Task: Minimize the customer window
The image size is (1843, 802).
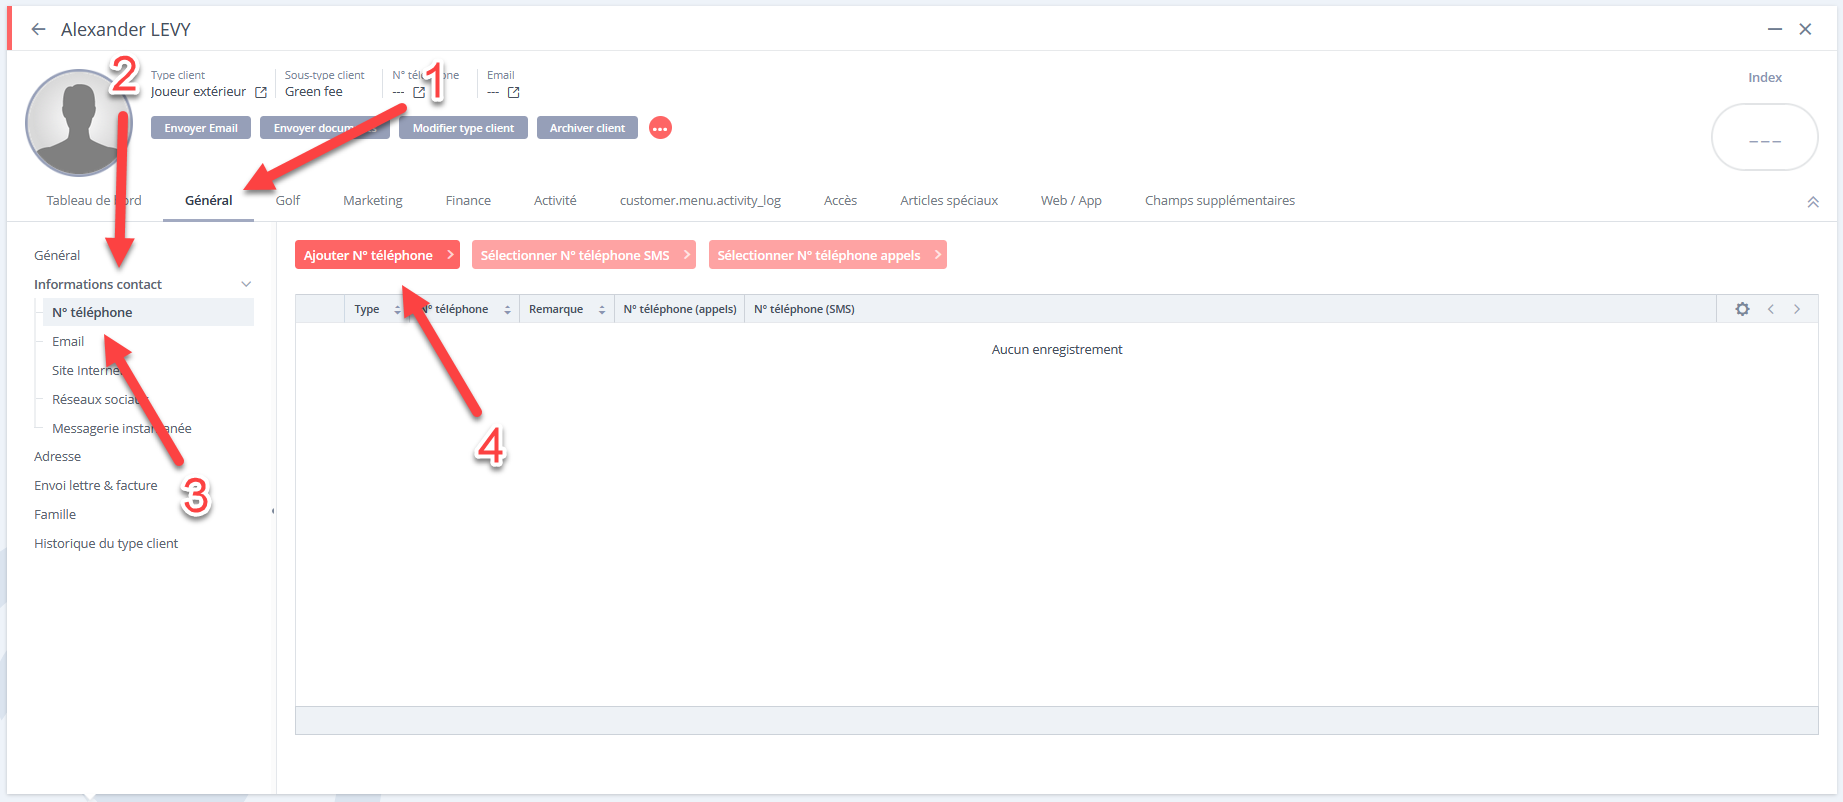Action: (1775, 29)
